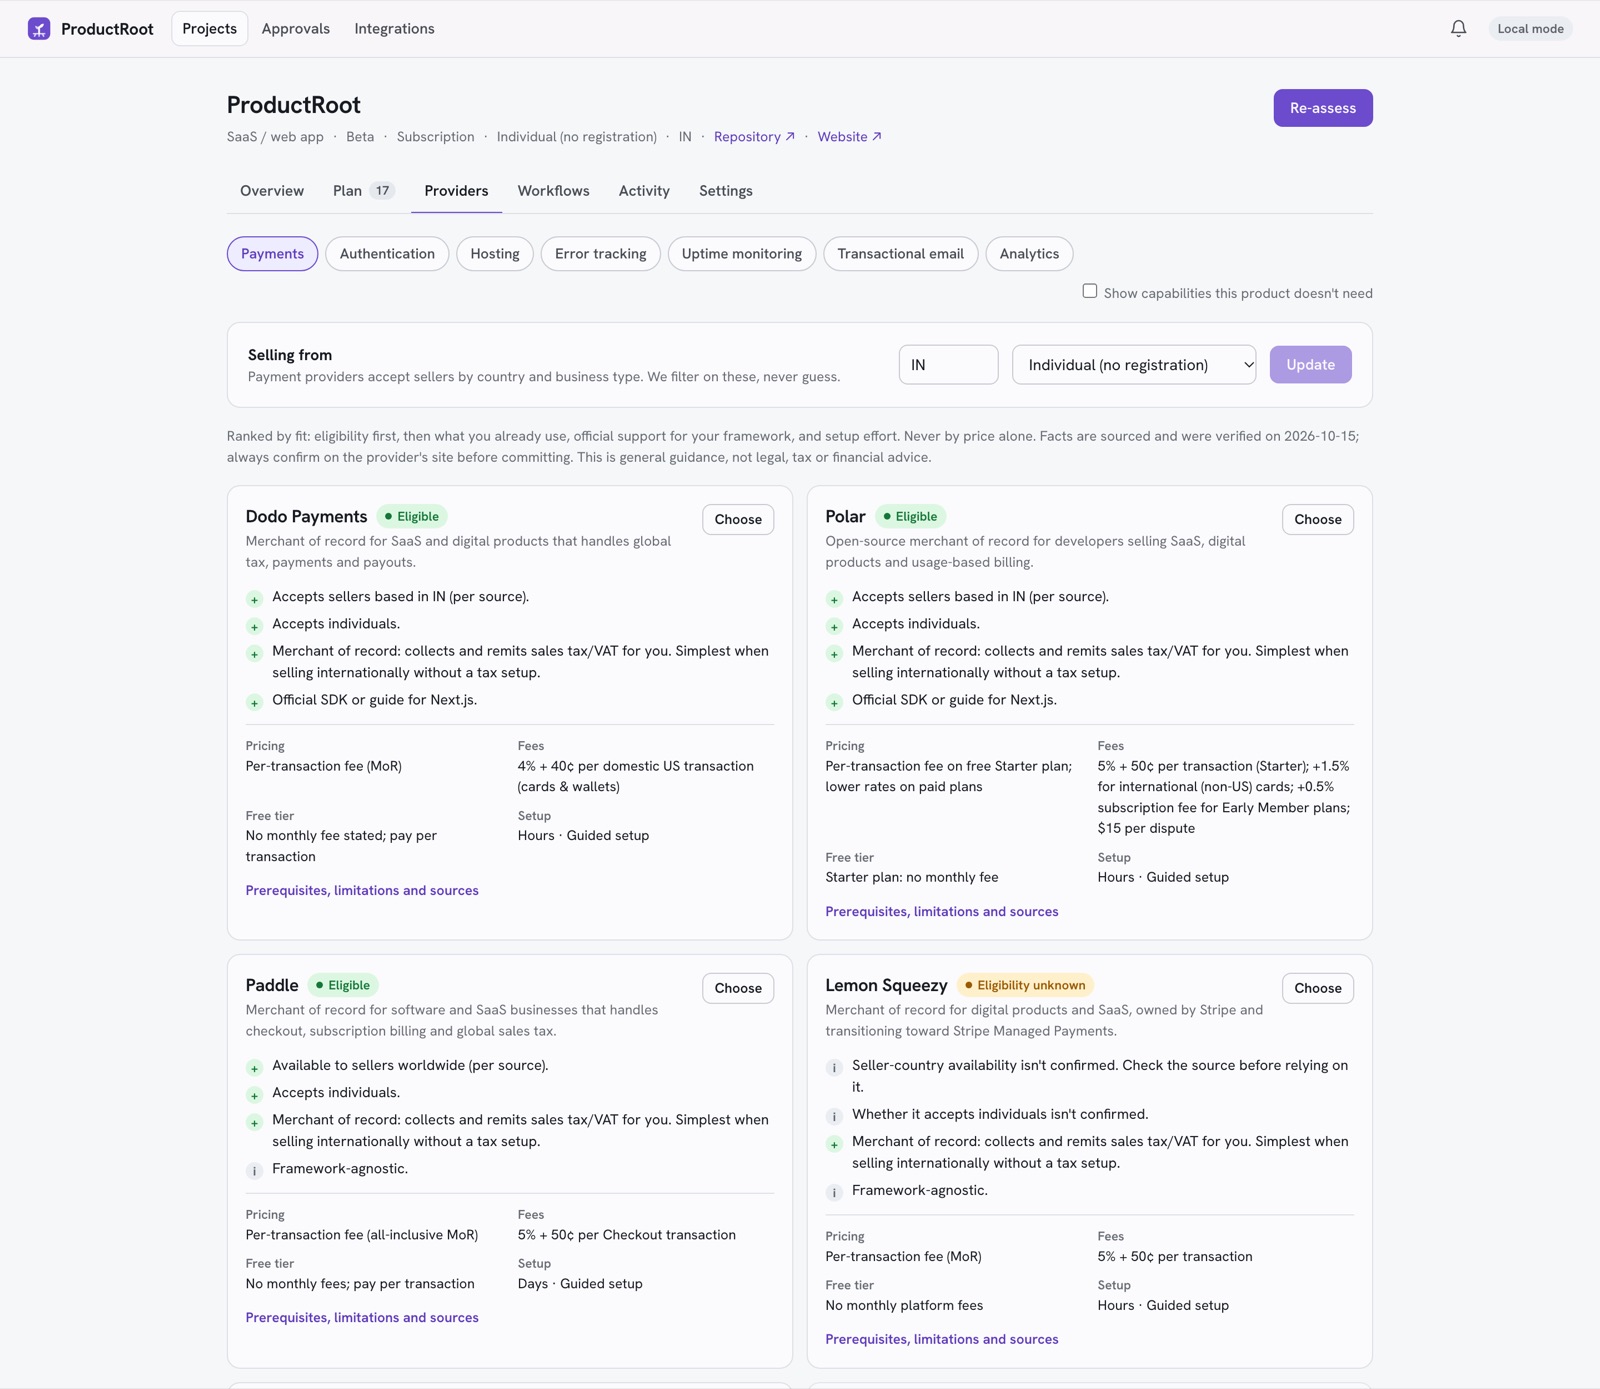1600x1389 pixels.
Task: Select the Transactional email category chip
Action: click(900, 254)
